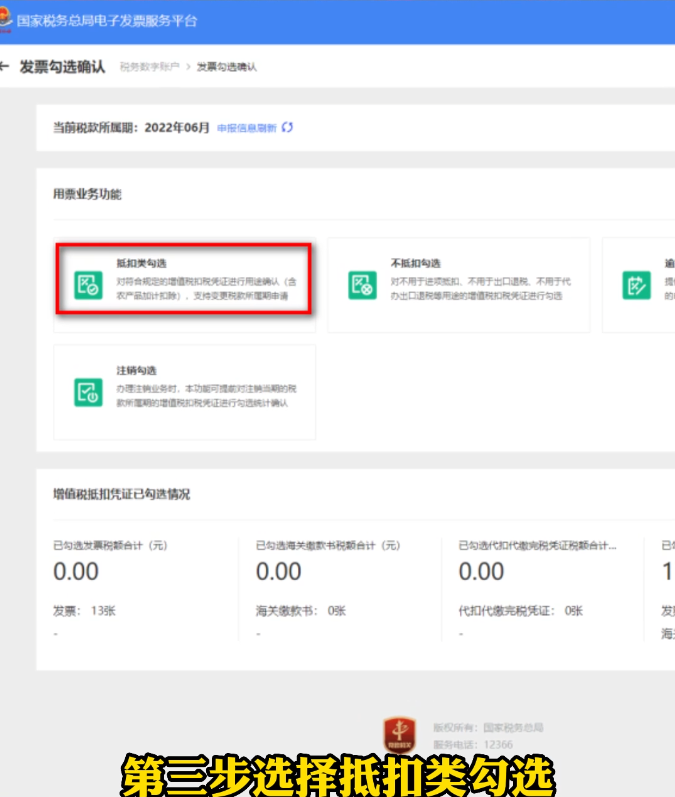Open the 不抵扣勾选 card title
The image size is (675, 797).
coord(413,263)
